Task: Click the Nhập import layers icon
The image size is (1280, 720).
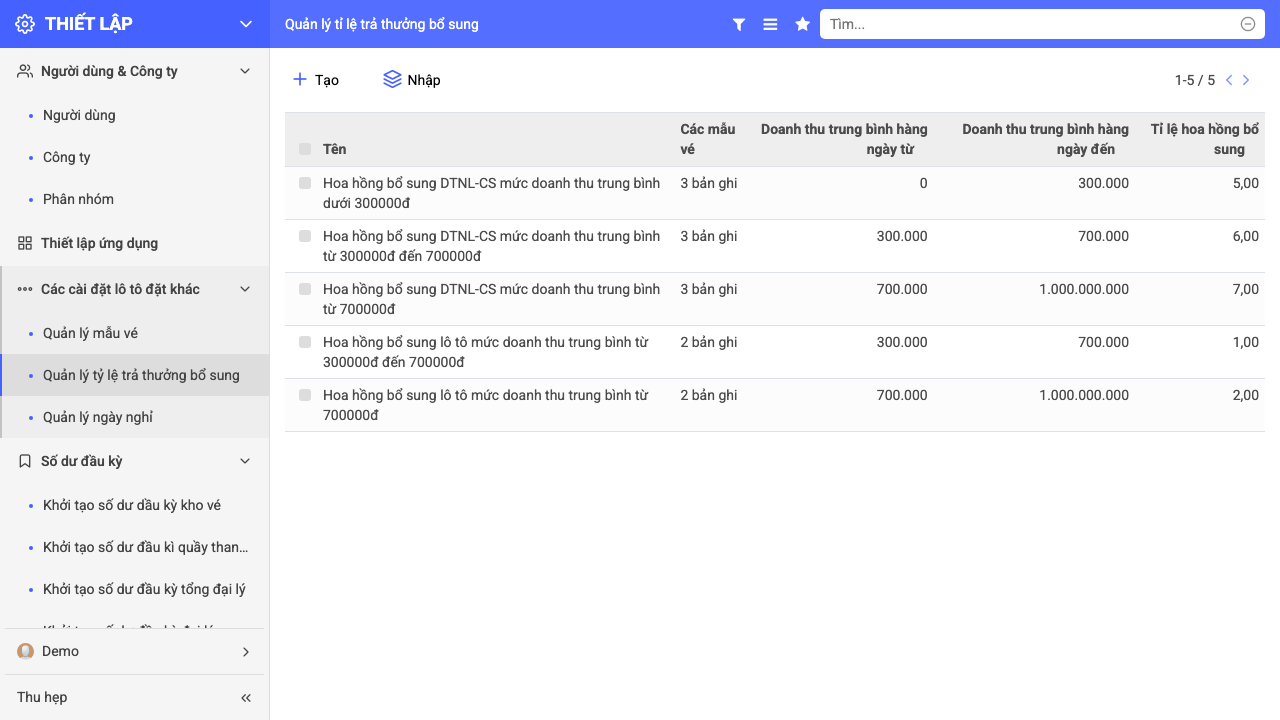Action: tap(392, 80)
